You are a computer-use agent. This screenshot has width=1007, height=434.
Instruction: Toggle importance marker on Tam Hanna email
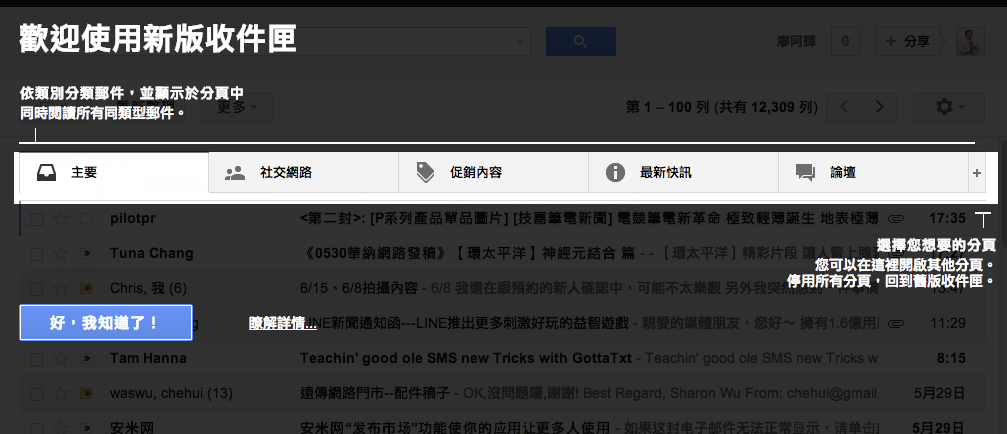point(86,358)
